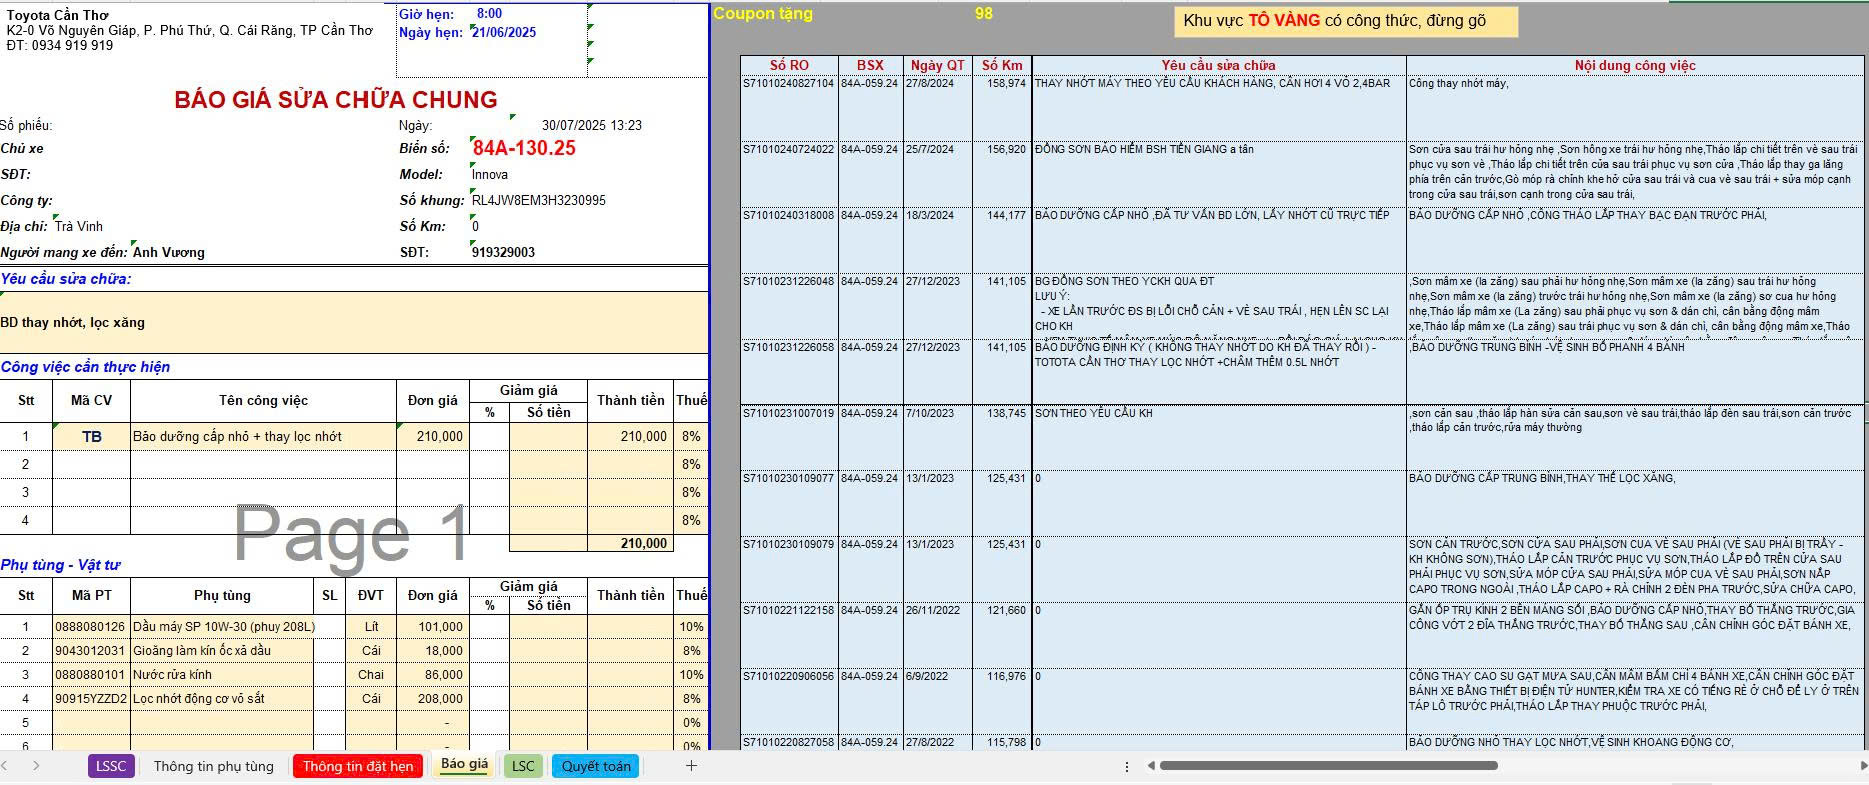The width and height of the screenshot is (1869, 785).
Task: Click the previous sheet navigation arrow
Action: click(9, 766)
